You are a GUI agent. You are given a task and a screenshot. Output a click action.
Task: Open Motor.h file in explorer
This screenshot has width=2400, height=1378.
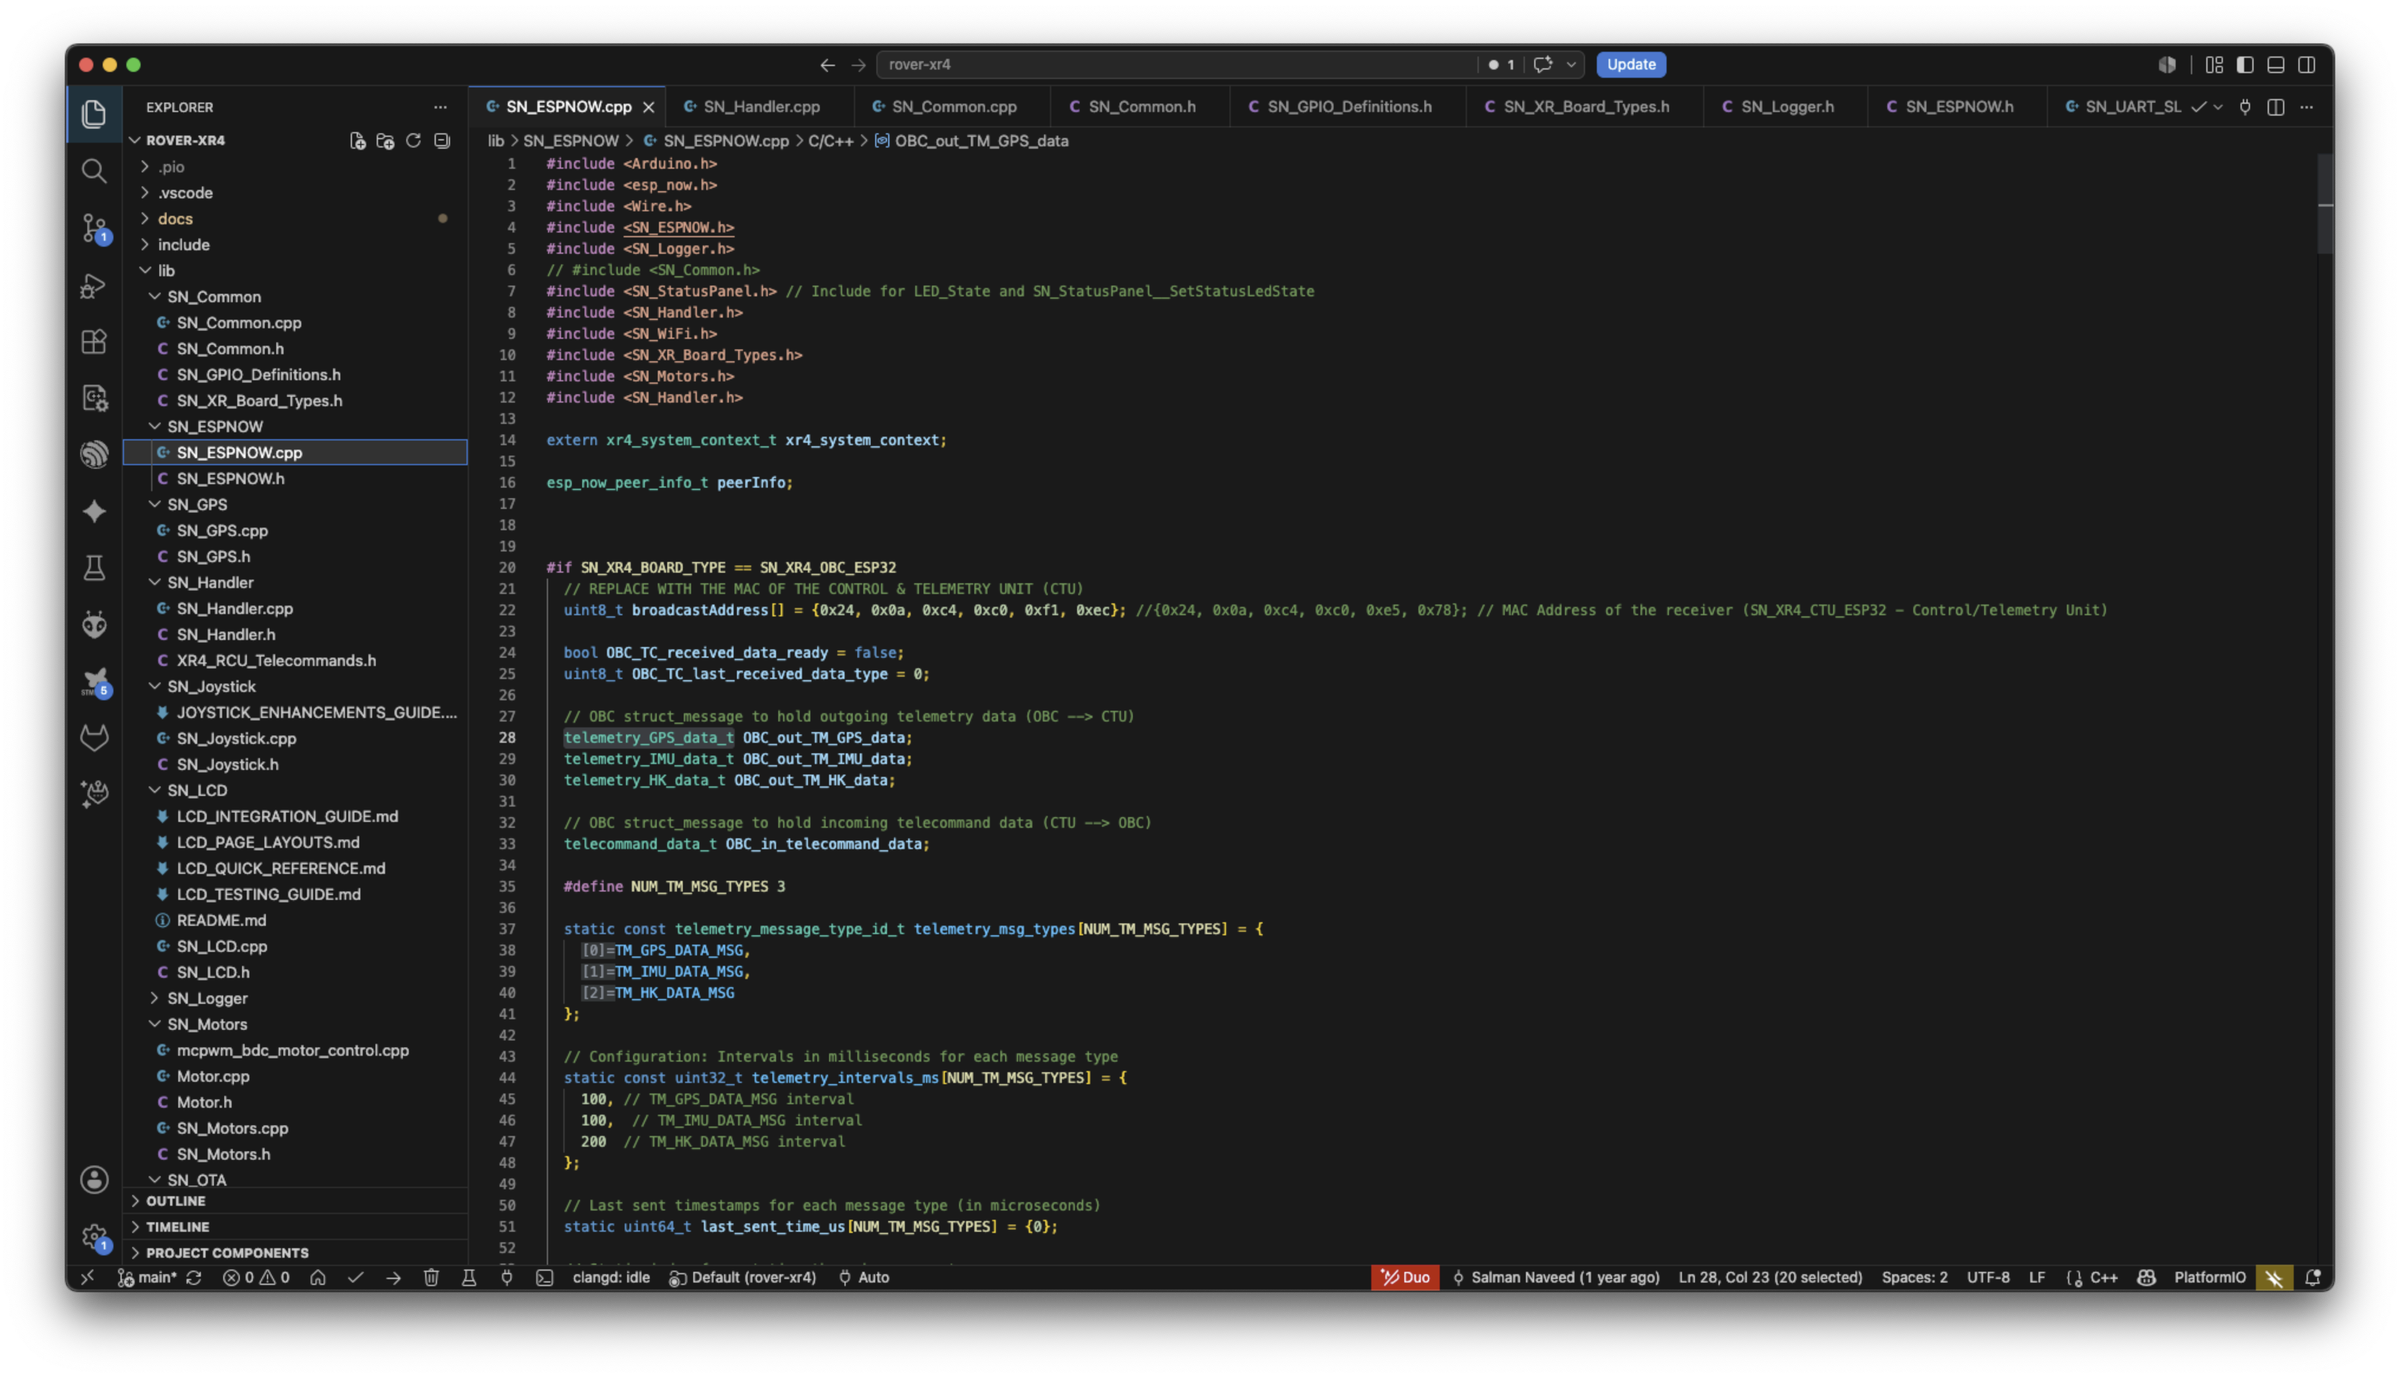204,1102
